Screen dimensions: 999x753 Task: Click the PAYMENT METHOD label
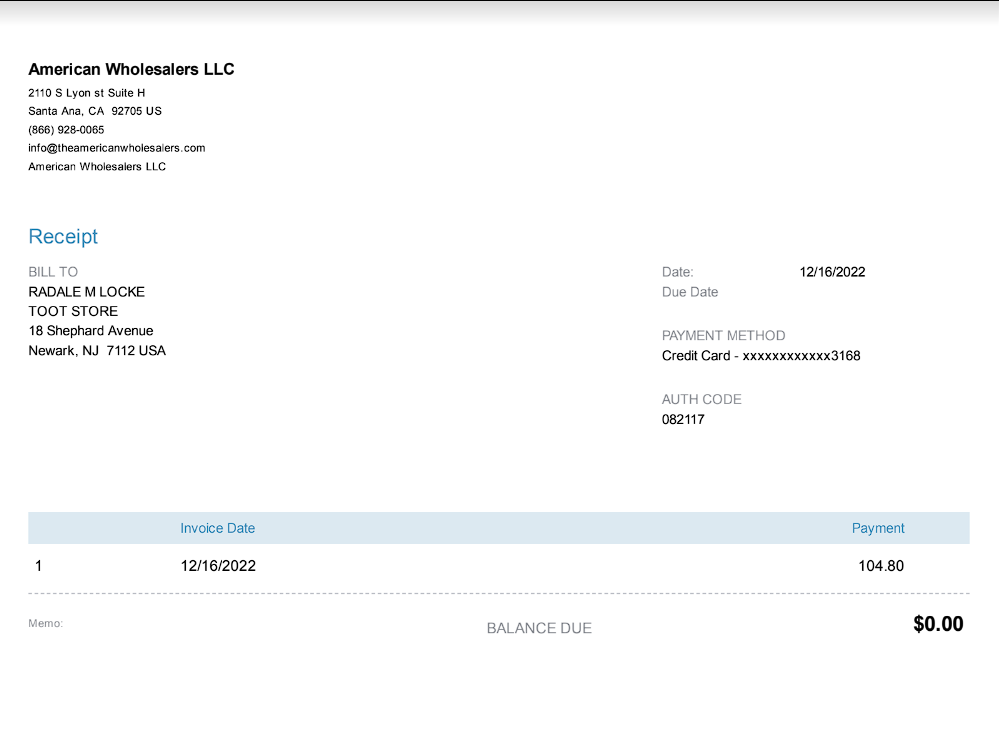tap(724, 336)
